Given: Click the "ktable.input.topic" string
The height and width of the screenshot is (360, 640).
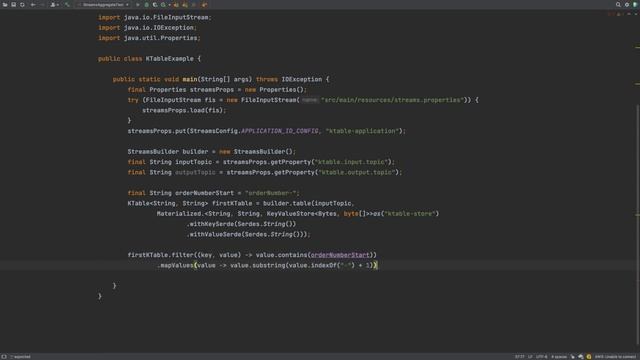Looking at the screenshot, I should pos(351,162).
